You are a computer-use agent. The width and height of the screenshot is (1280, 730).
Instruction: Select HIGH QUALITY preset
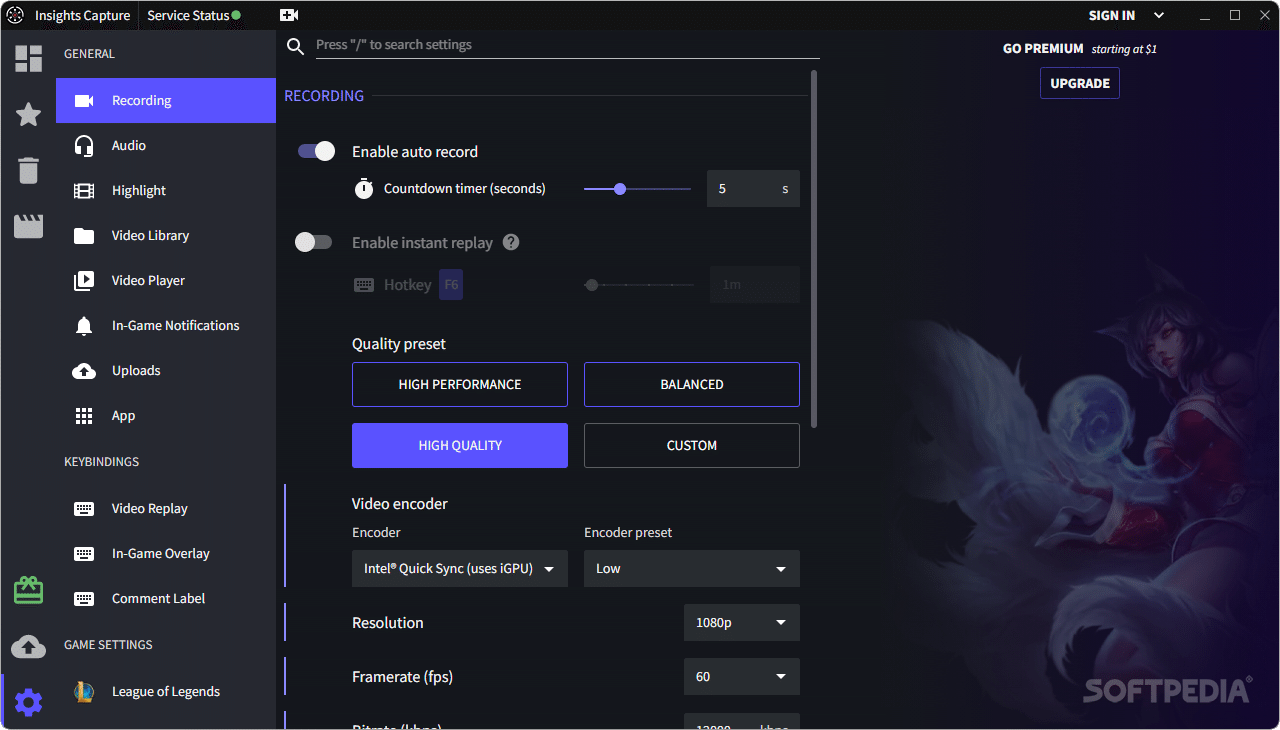(460, 445)
